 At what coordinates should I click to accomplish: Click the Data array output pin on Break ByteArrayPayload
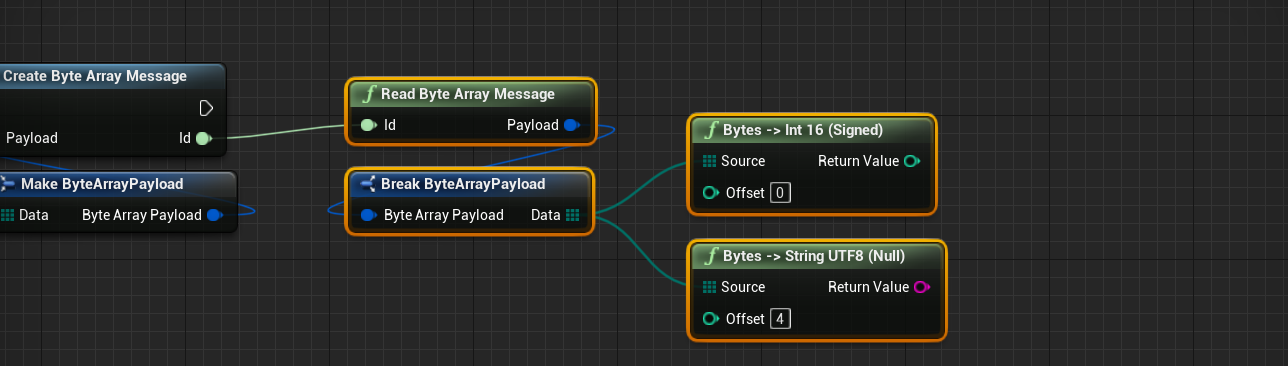point(572,215)
